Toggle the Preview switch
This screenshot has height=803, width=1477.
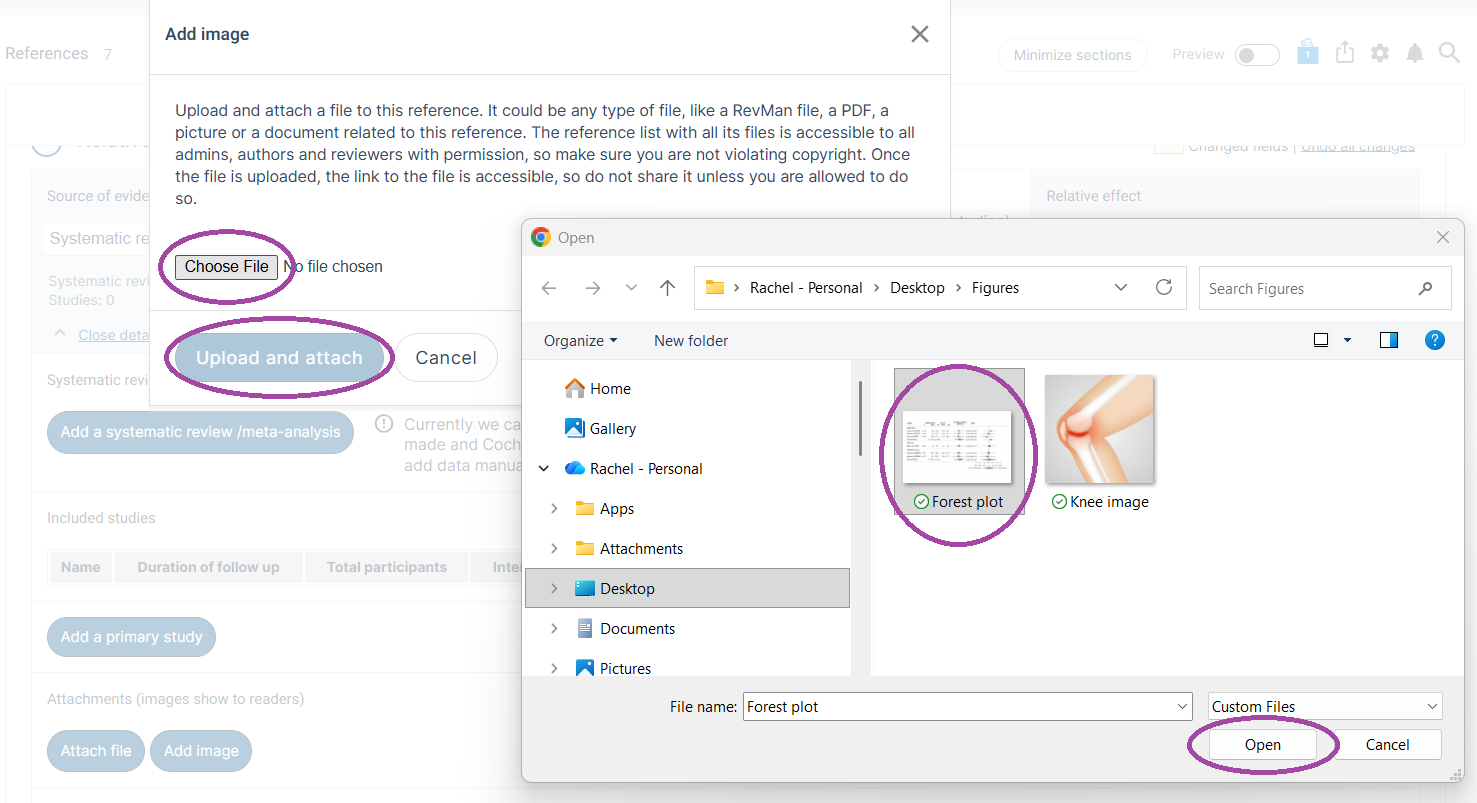click(1257, 55)
